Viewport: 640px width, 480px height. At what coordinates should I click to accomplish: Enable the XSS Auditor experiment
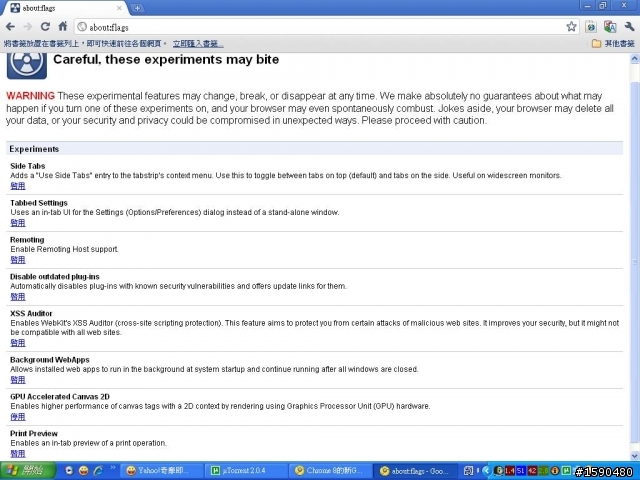18,342
